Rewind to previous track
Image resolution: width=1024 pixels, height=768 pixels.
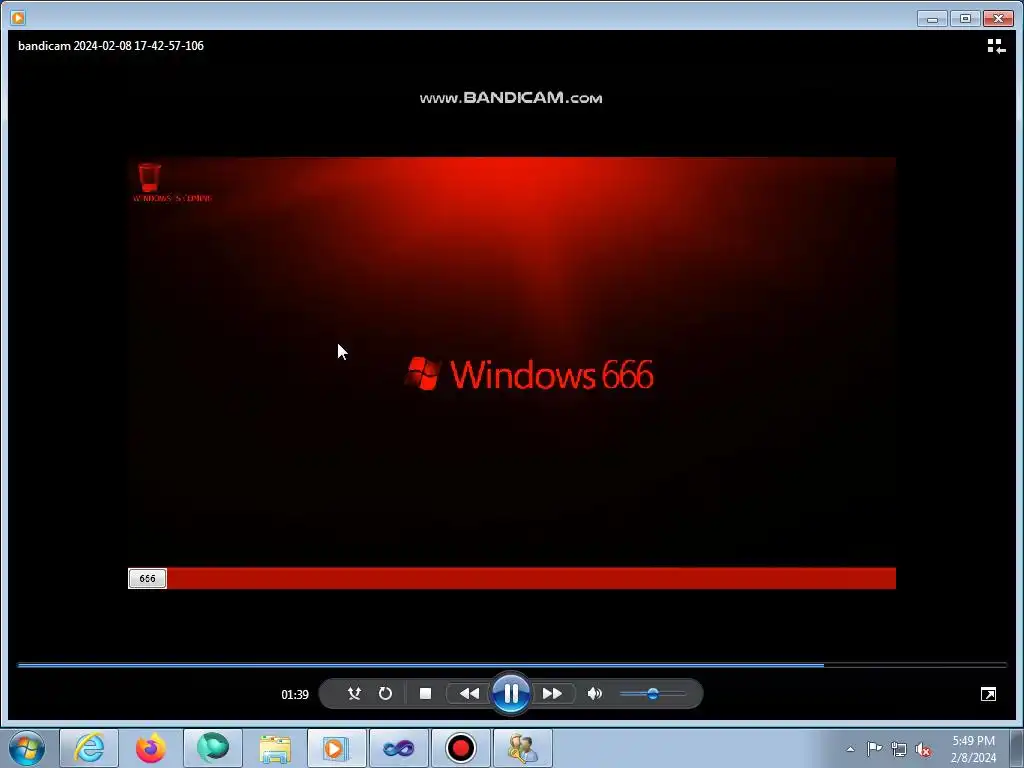point(469,694)
